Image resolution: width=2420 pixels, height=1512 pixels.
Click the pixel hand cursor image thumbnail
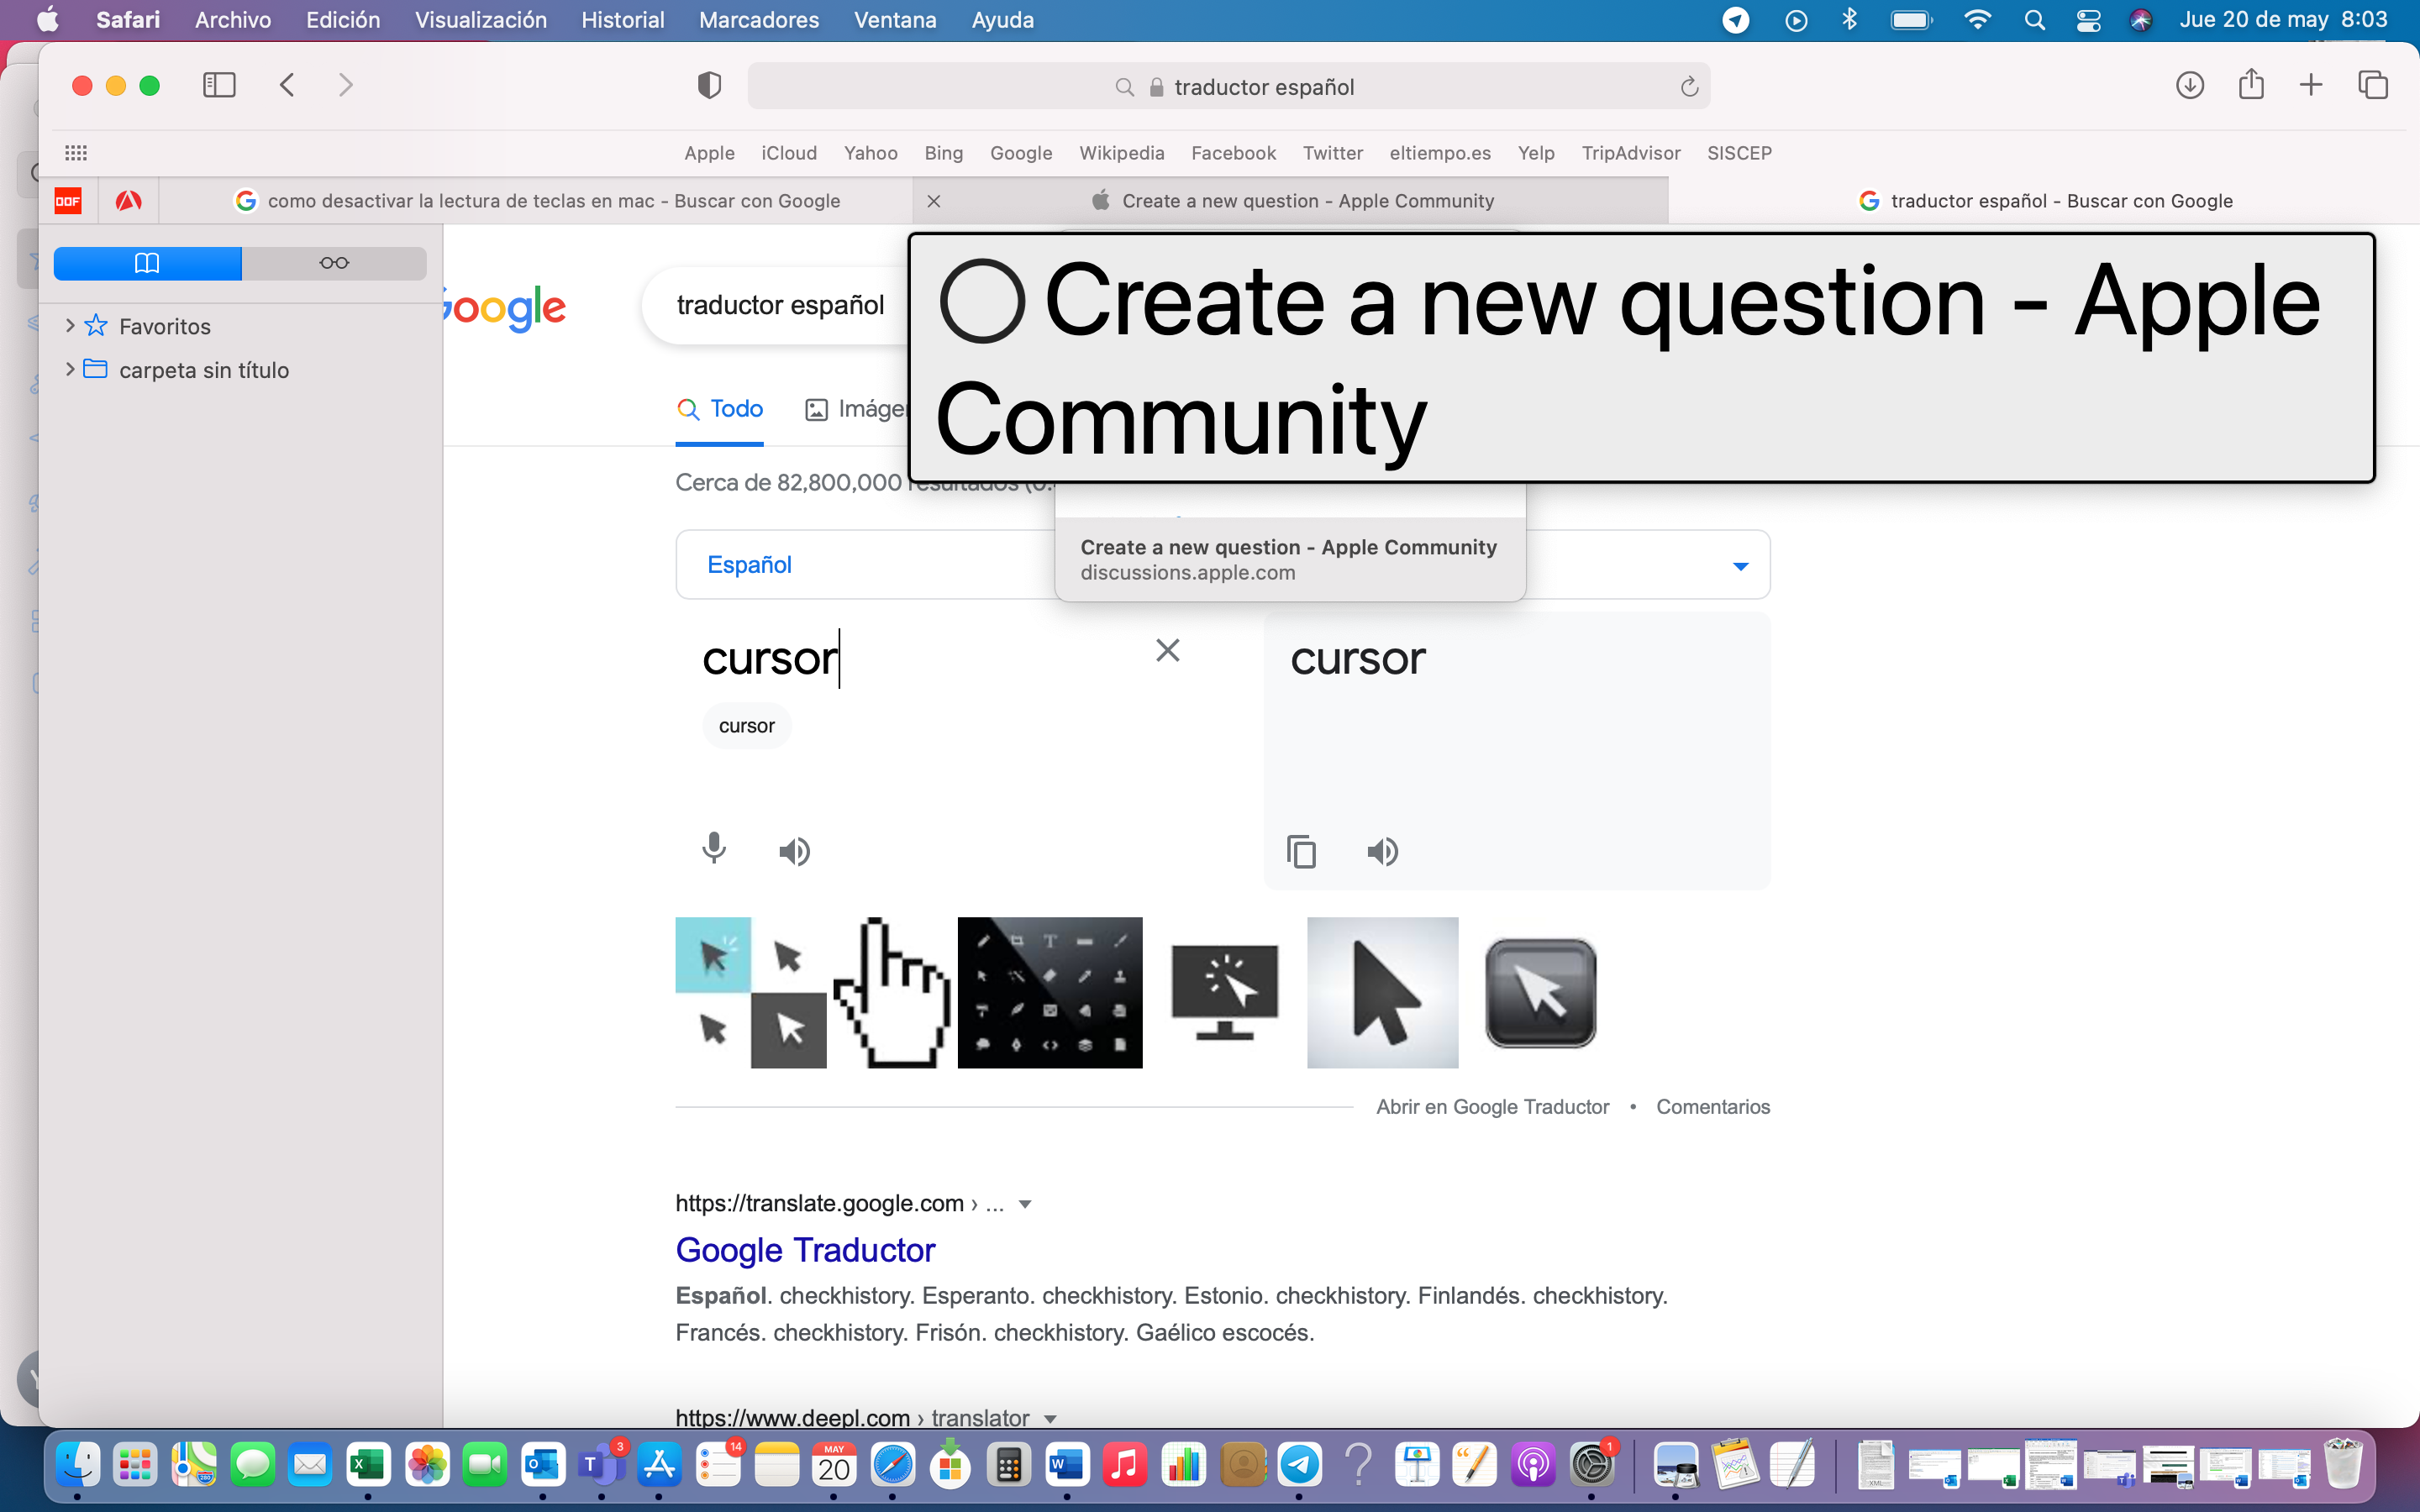892,992
